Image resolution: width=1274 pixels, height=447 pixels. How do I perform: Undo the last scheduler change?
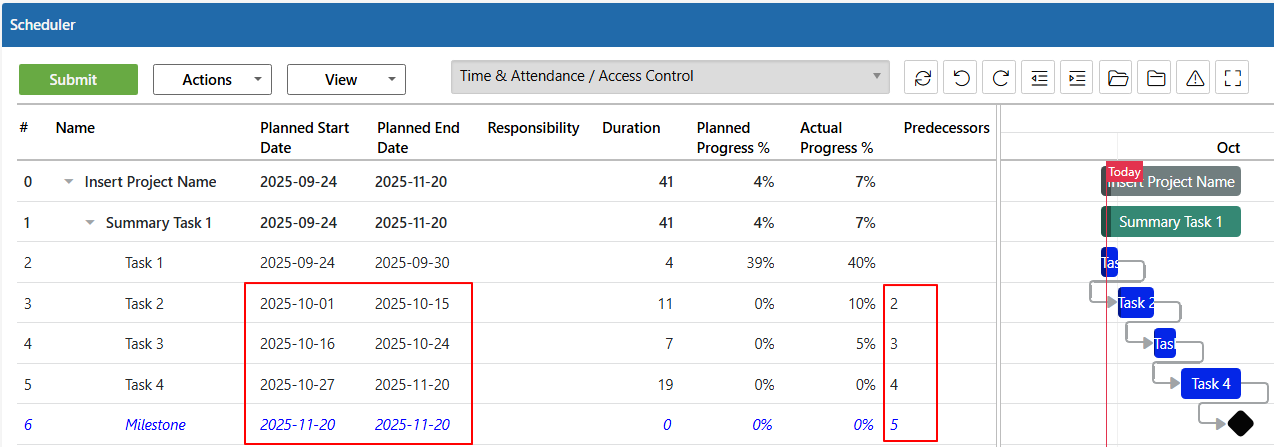click(961, 78)
